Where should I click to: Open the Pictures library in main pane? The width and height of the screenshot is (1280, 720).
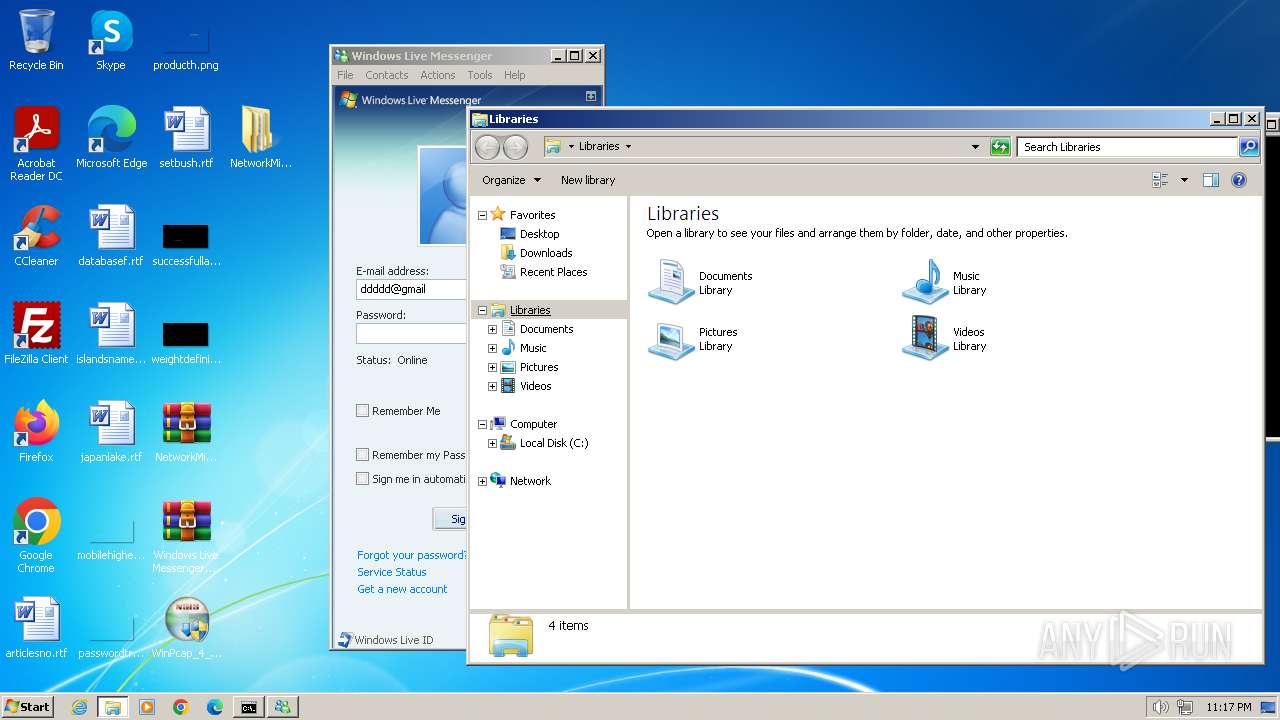[x=693, y=338]
